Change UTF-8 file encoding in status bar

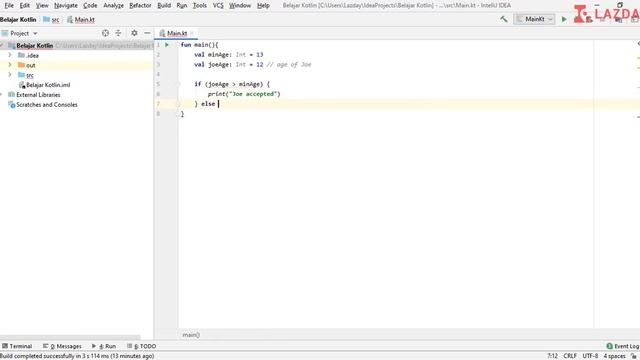590,356
